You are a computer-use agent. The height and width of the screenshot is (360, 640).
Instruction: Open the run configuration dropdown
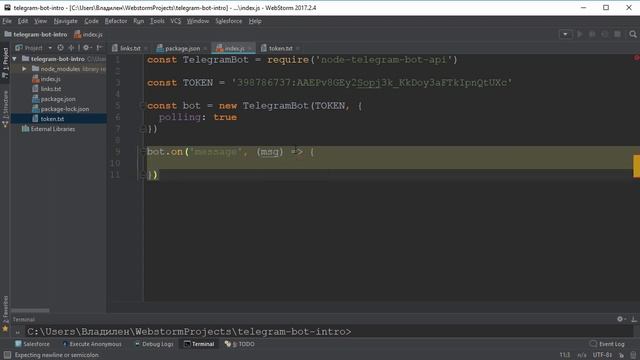tap(565, 34)
